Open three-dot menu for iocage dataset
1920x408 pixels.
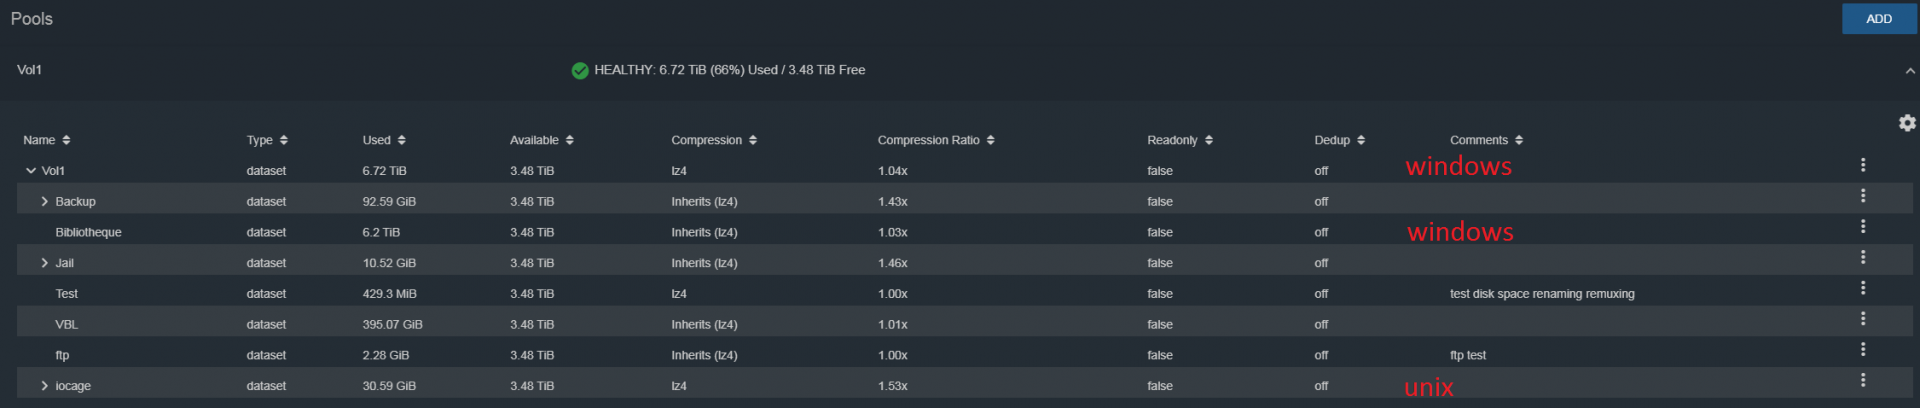1863,380
